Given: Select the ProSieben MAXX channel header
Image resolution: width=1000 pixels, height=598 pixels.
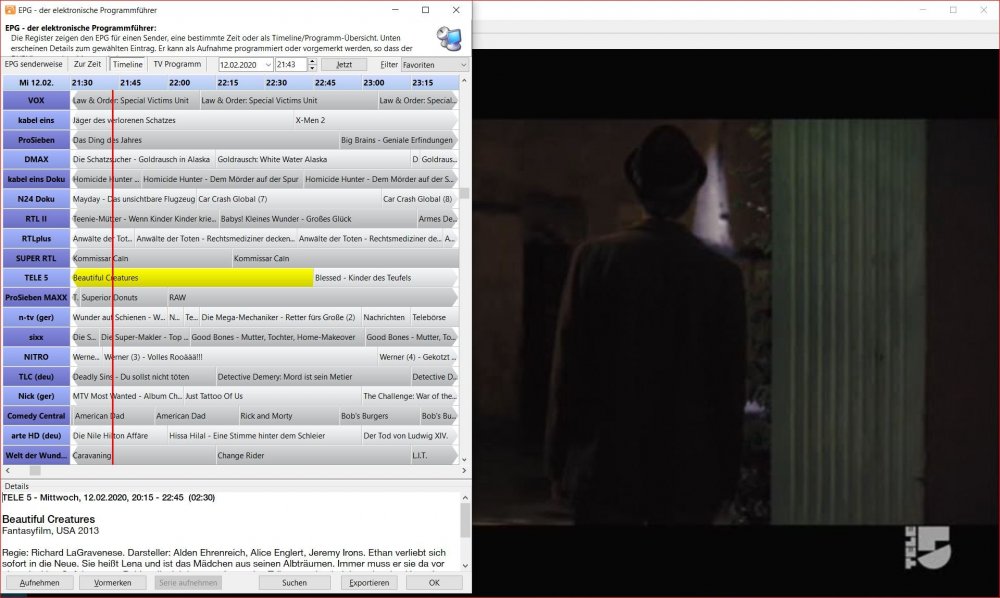Looking at the screenshot, I should point(36,298).
